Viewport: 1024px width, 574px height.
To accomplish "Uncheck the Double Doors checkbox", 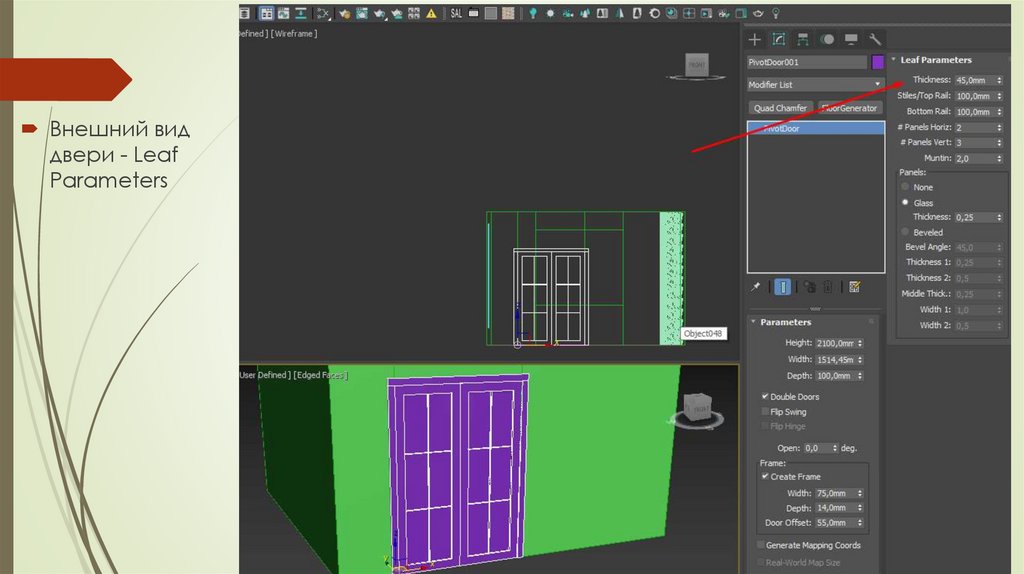I will (765, 397).
